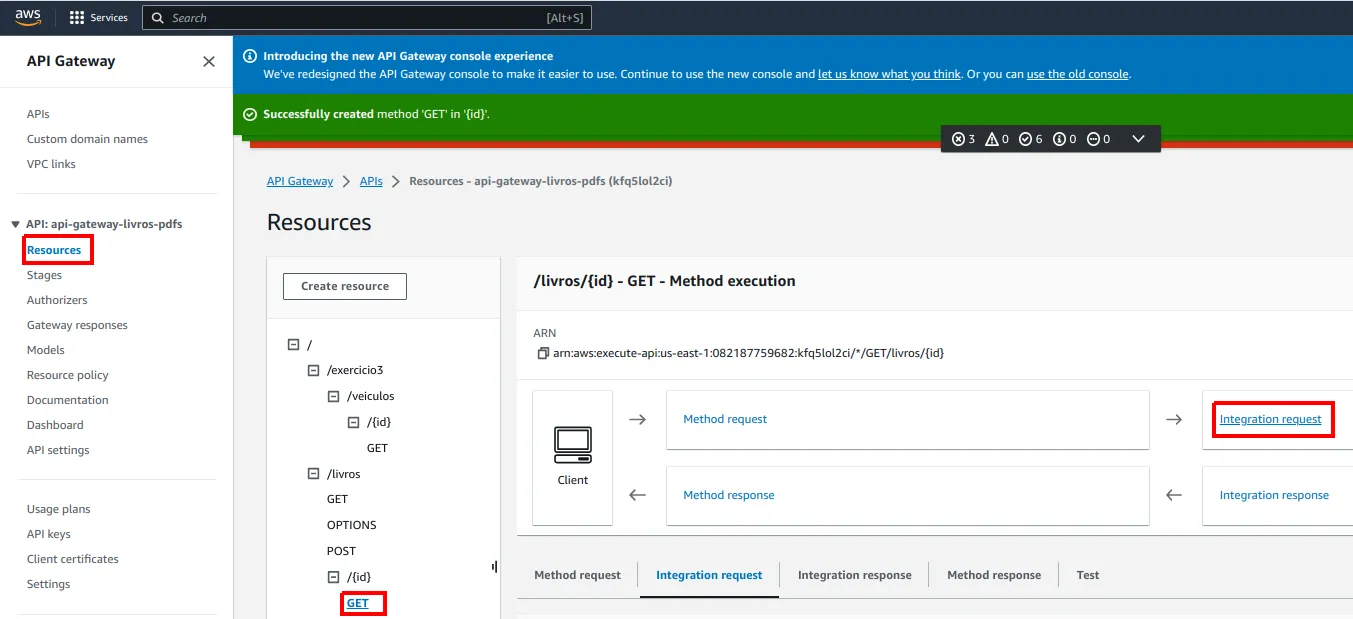Image resolution: width=1353 pixels, height=619 pixels.
Task: Switch to the Integration request tab
Action: [x=709, y=575]
